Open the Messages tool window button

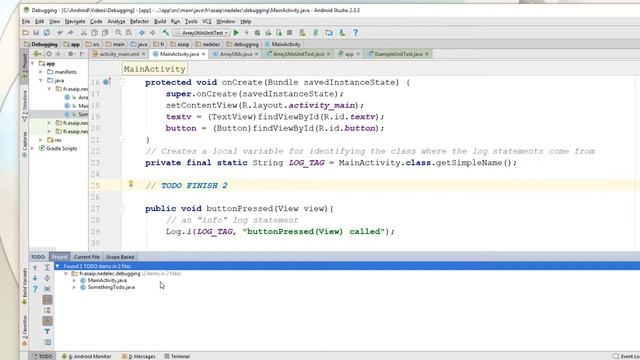coord(138,356)
